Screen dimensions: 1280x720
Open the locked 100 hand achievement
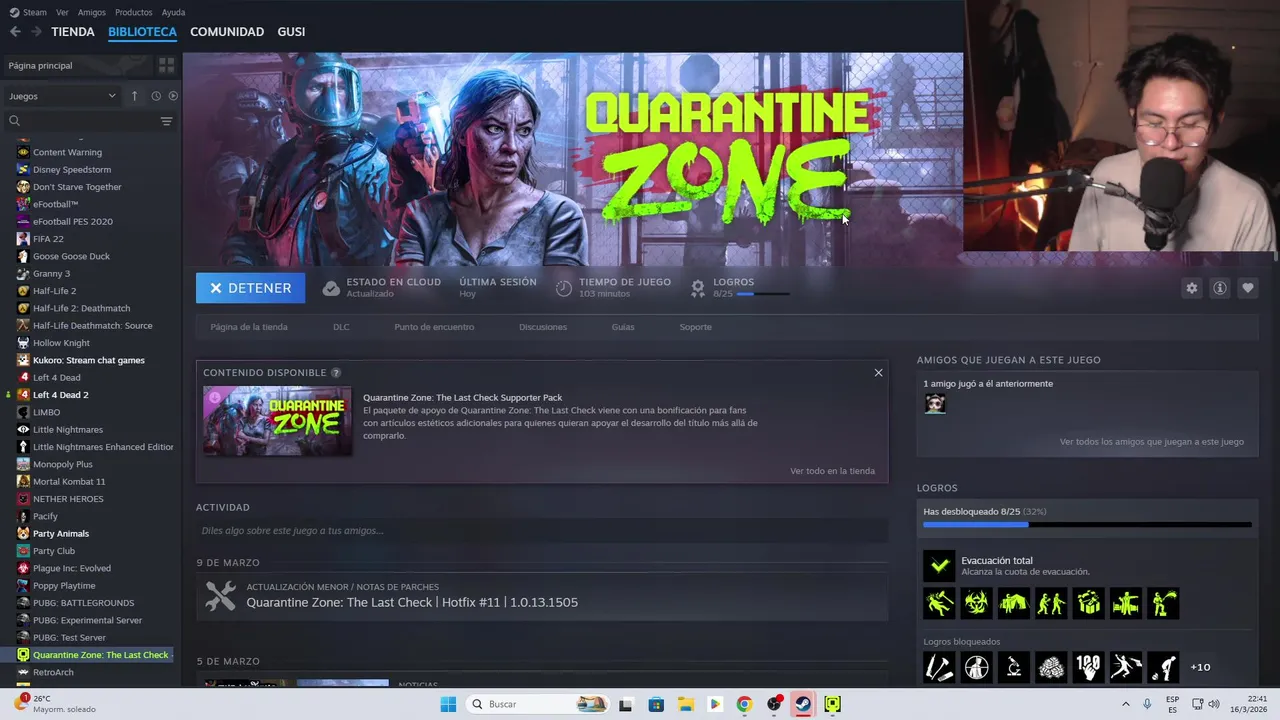point(1088,667)
